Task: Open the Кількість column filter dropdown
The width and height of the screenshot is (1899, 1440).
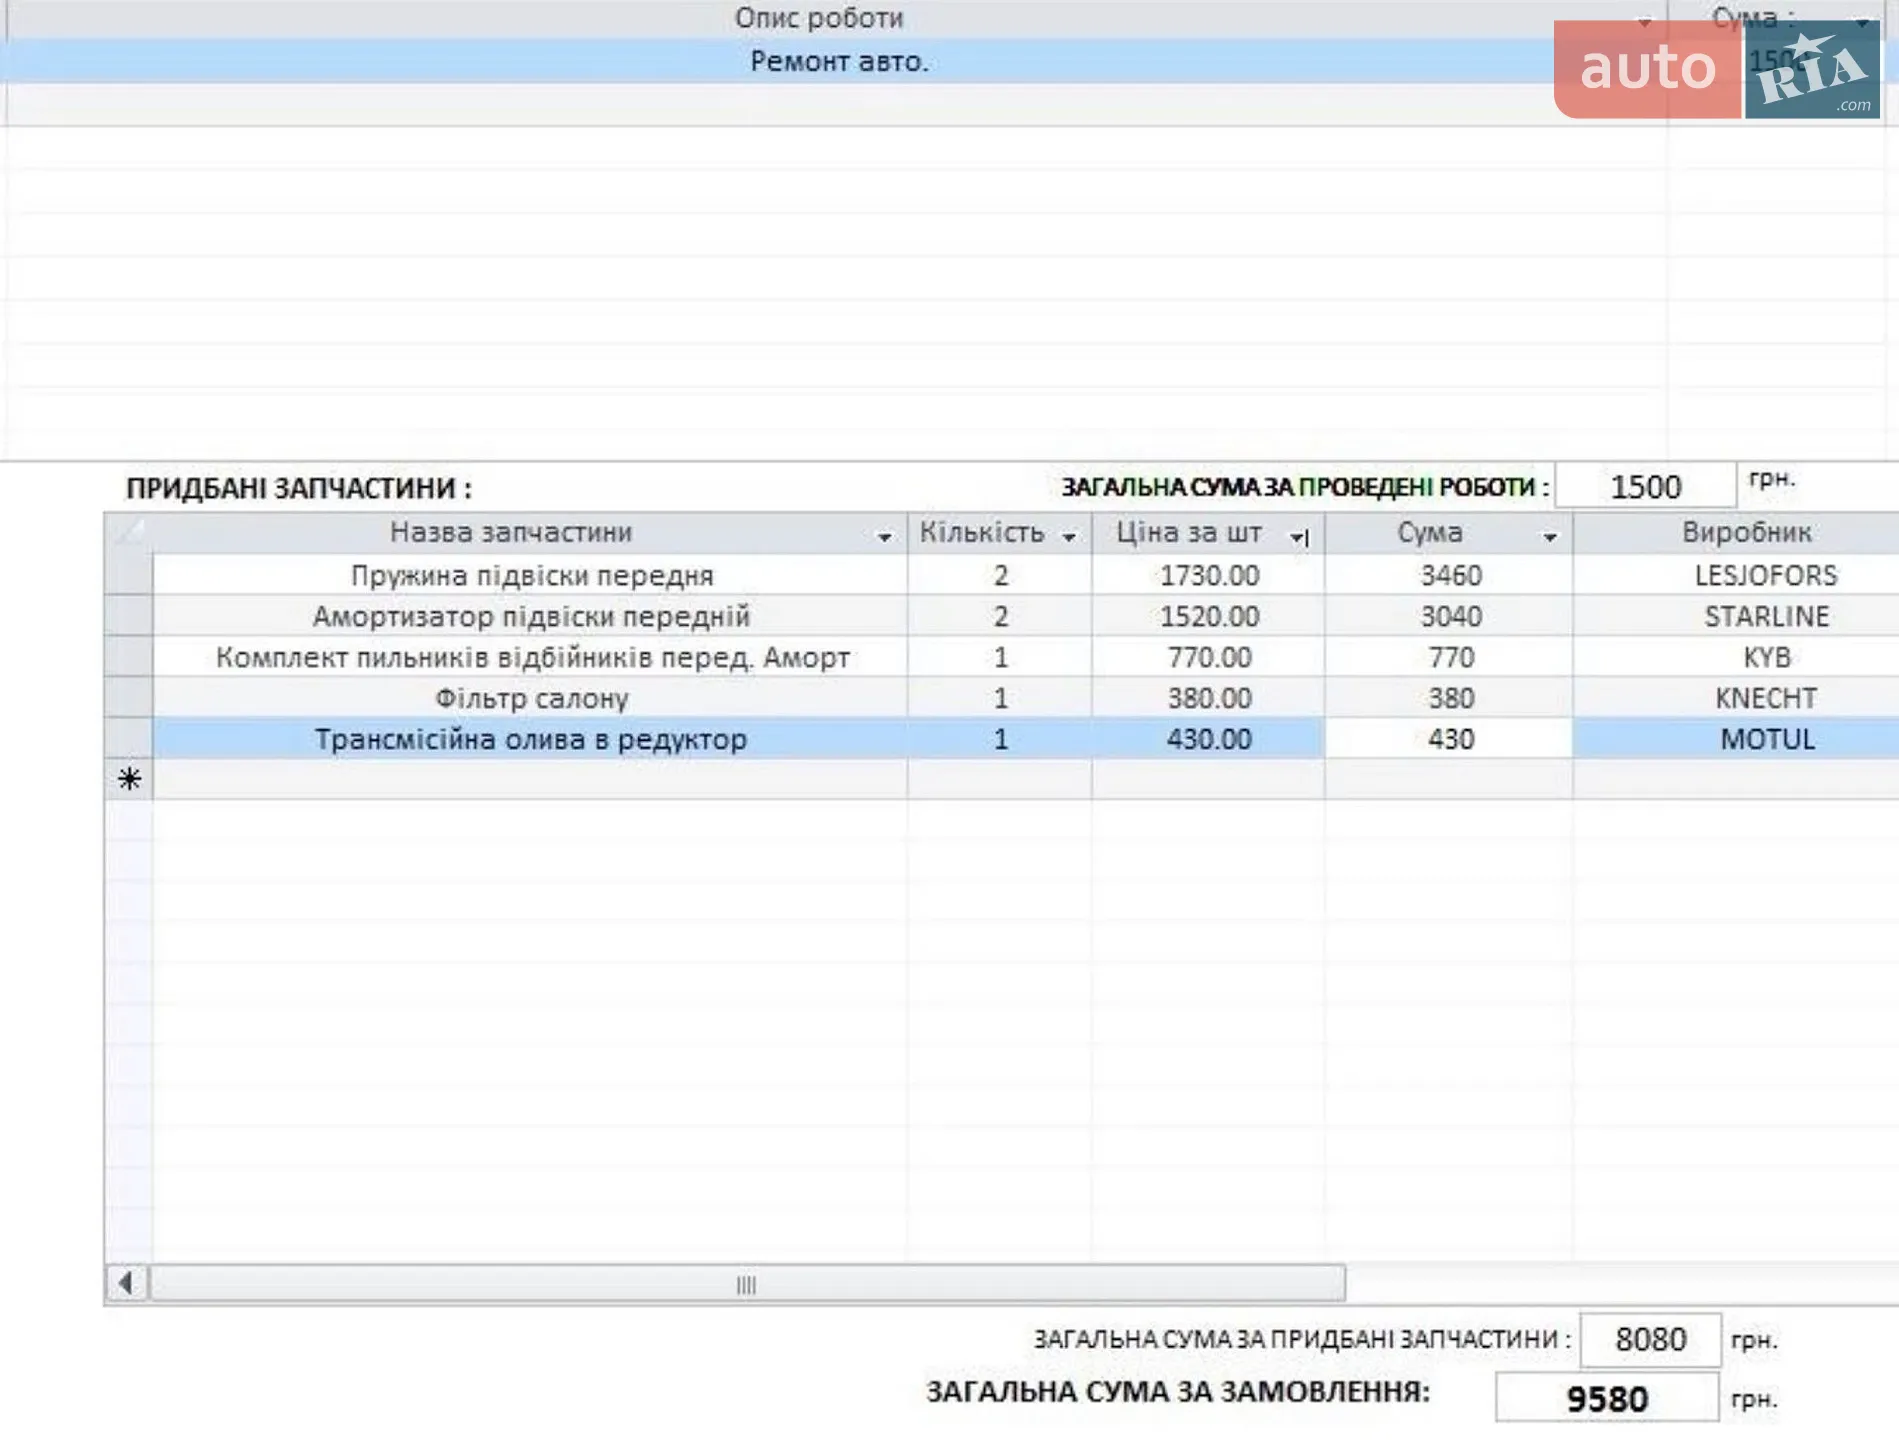Action: coord(1069,537)
